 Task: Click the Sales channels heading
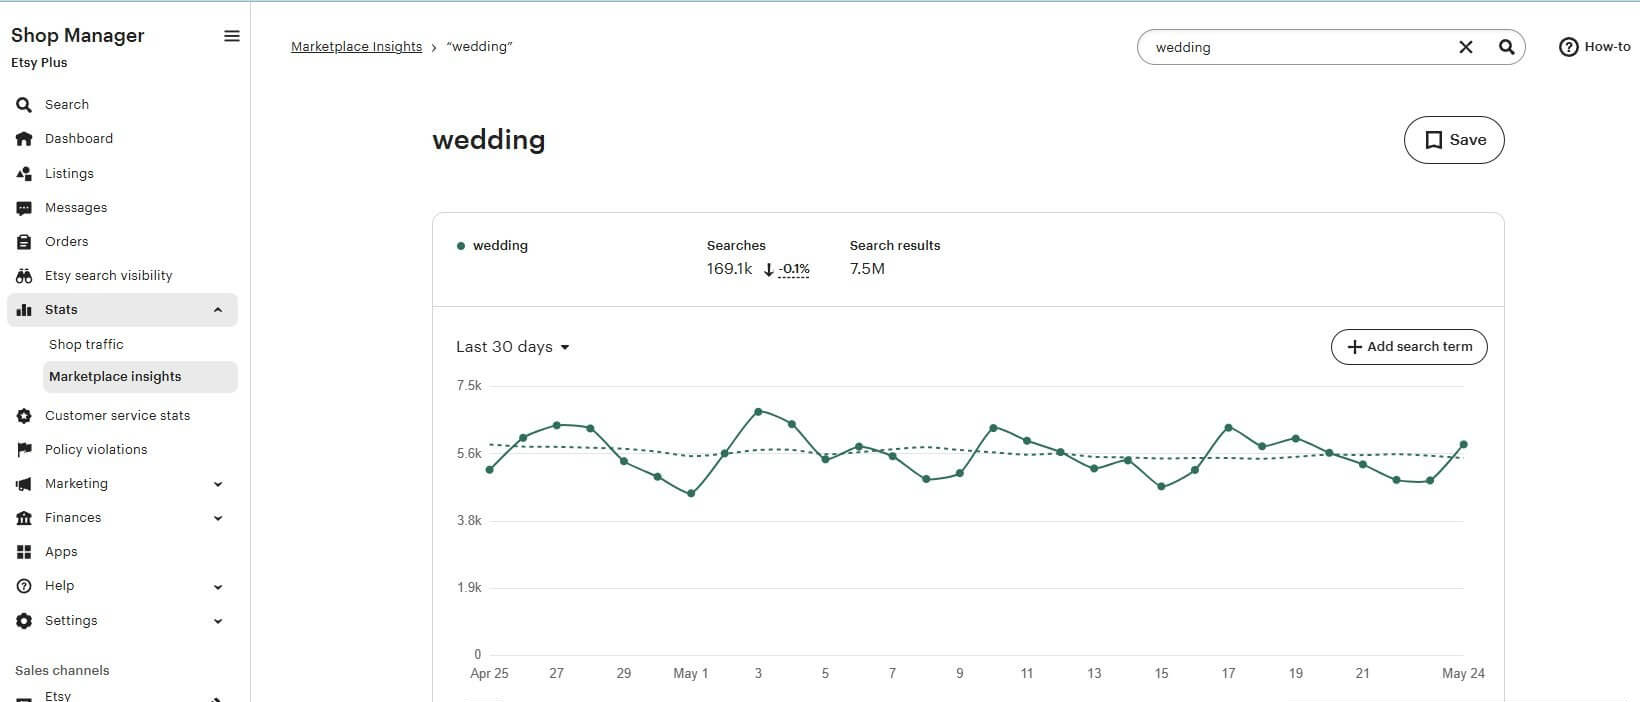point(62,671)
